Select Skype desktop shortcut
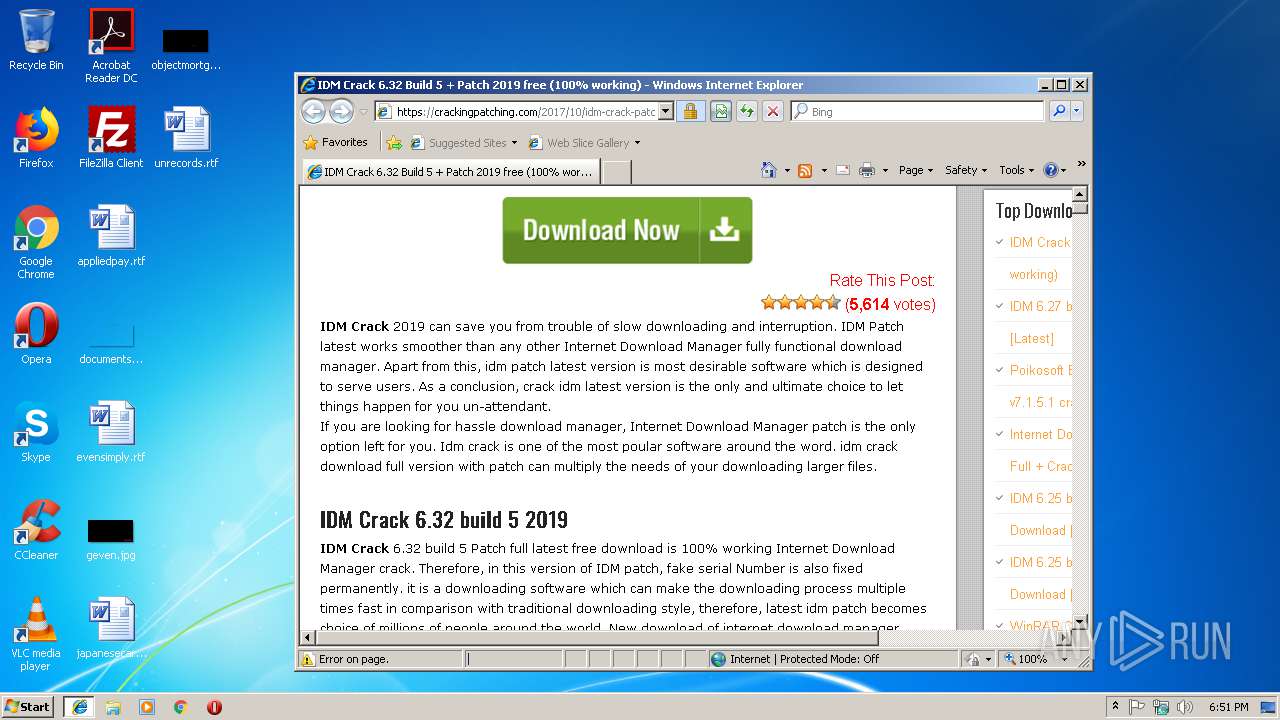The image size is (1280, 720). click(36, 432)
